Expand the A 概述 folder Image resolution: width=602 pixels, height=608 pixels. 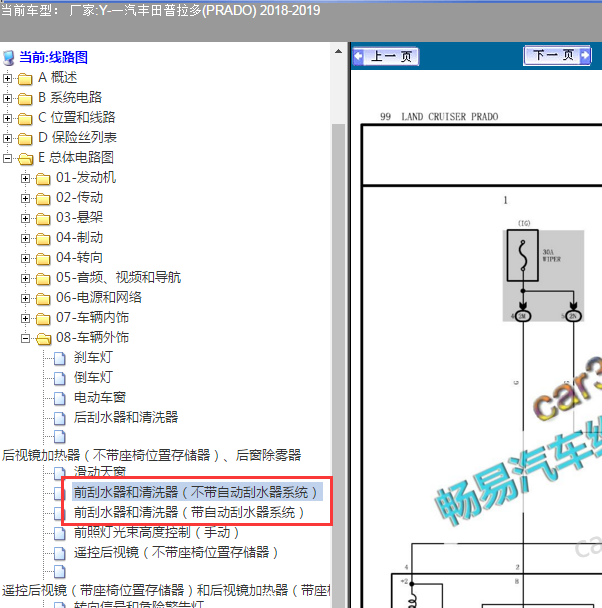point(7,78)
